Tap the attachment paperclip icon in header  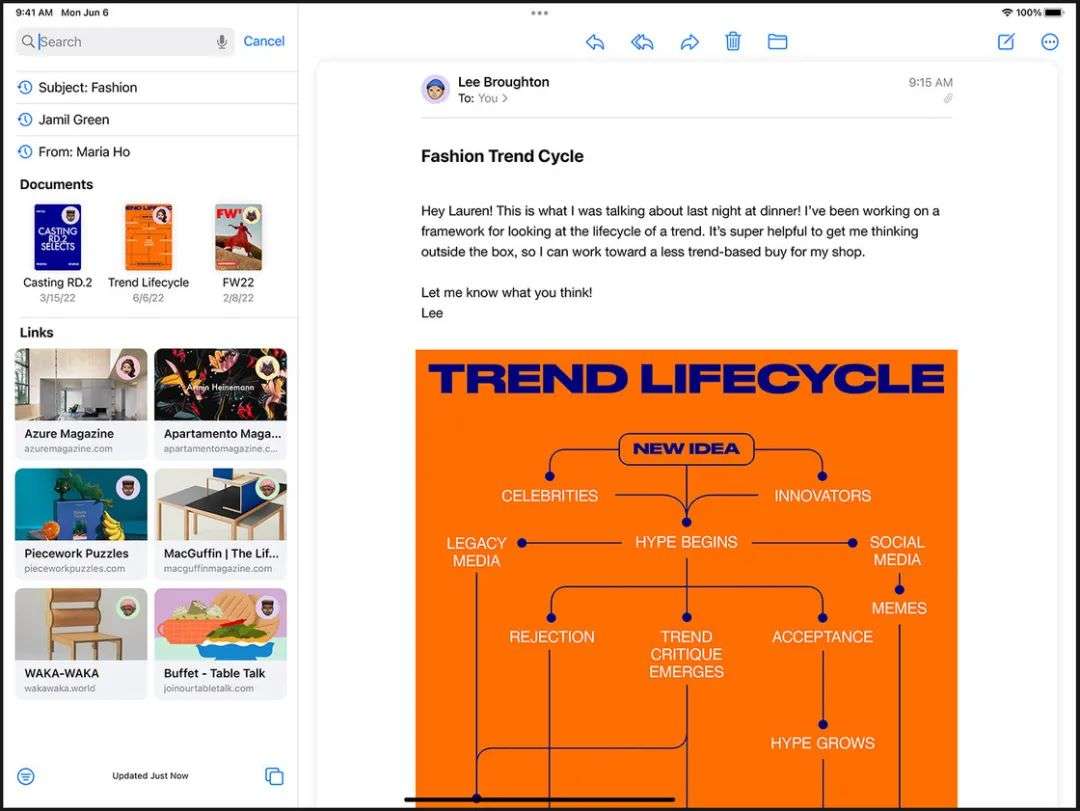pos(948,99)
